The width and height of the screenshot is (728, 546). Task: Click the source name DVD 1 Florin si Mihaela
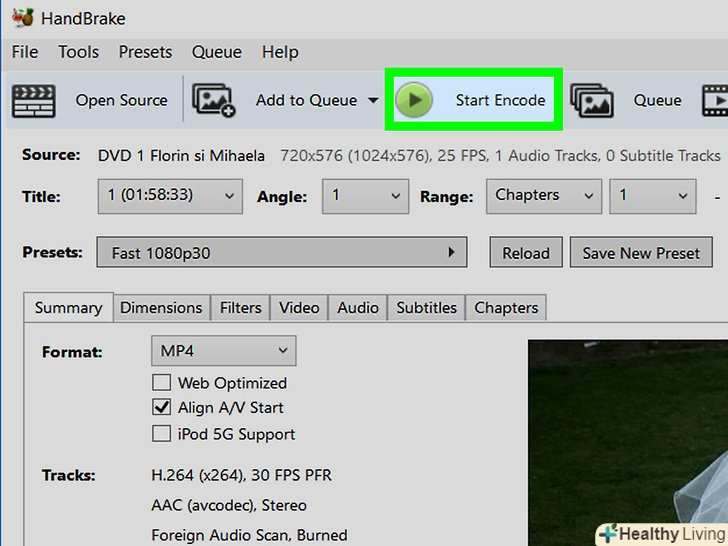(181, 155)
